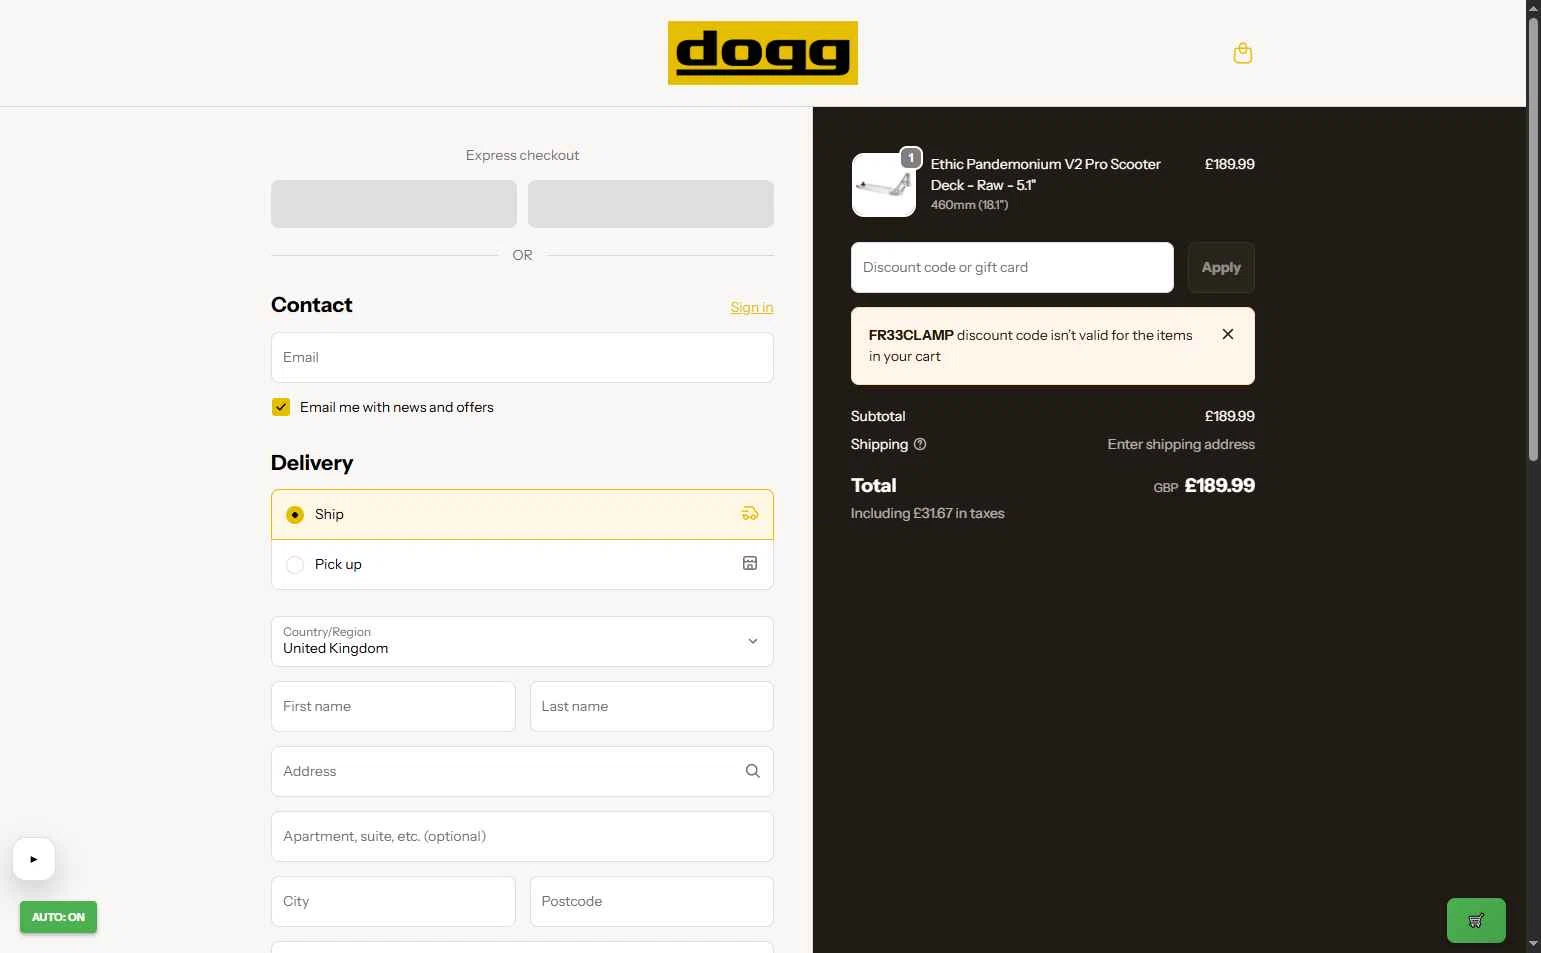Click the page vertical scrollbar
Screen dimensions: 1541x953
click(1533, 240)
